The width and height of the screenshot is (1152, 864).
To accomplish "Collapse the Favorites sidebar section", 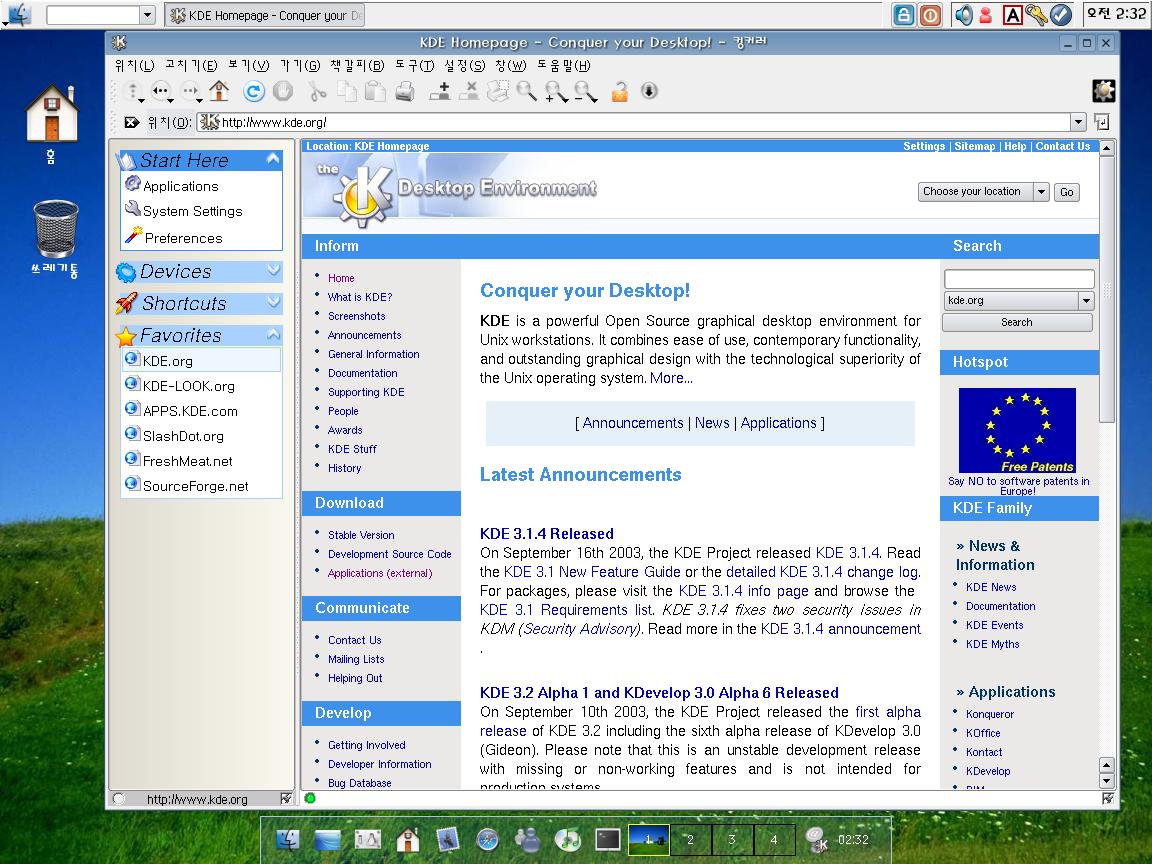I will click(273, 334).
